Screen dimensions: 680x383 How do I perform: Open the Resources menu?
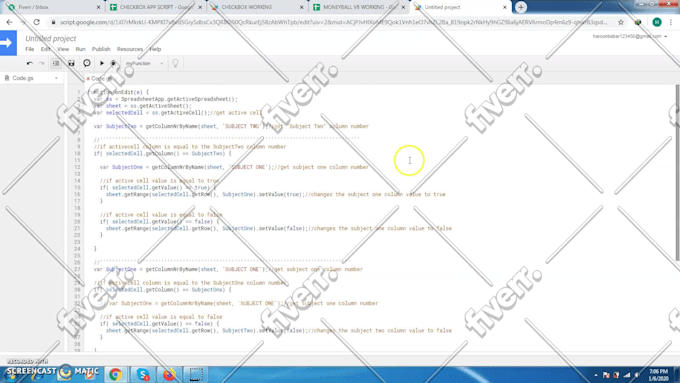click(x=130, y=49)
